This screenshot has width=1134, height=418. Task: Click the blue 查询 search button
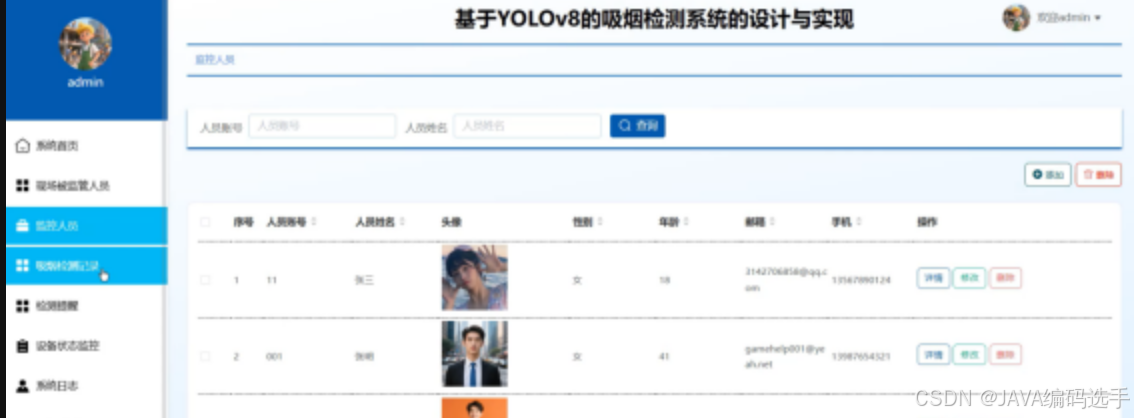point(637,126)
